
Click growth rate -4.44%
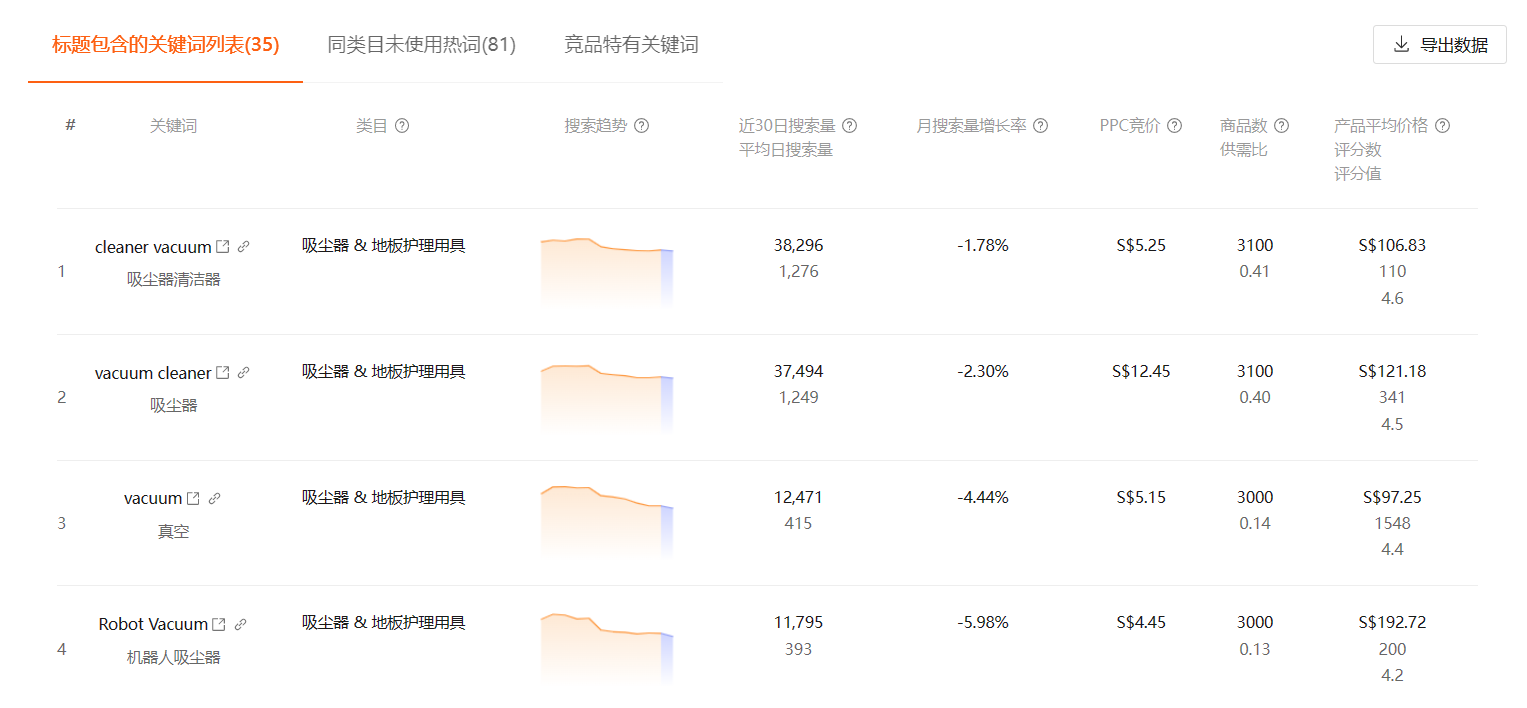(982, 498)
